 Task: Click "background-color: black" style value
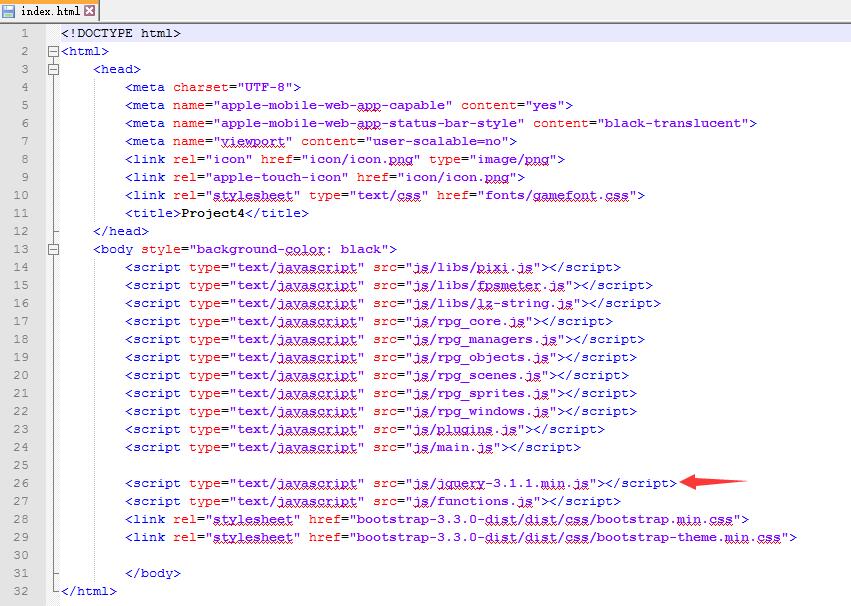tap(289, 250)
